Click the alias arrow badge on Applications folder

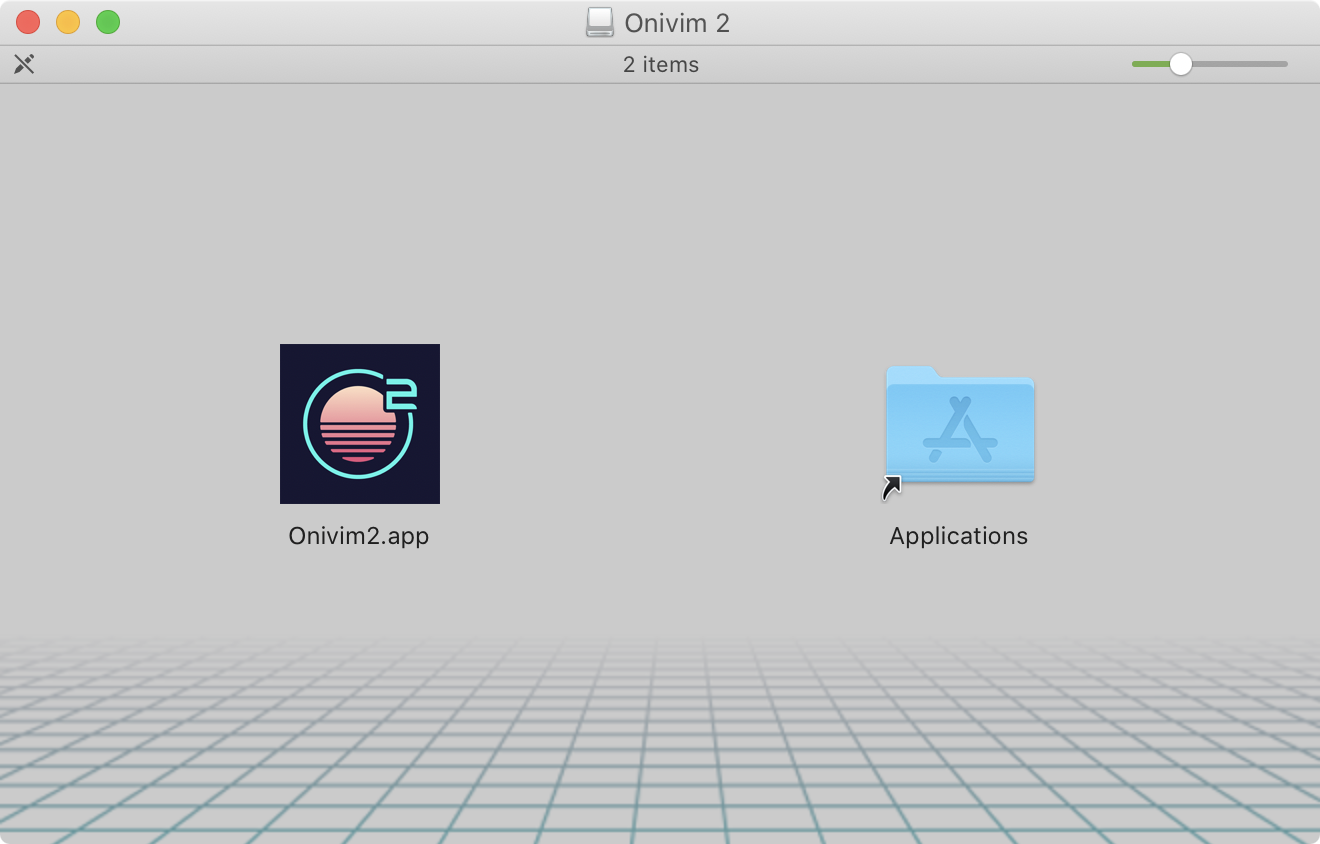[891, 487]
